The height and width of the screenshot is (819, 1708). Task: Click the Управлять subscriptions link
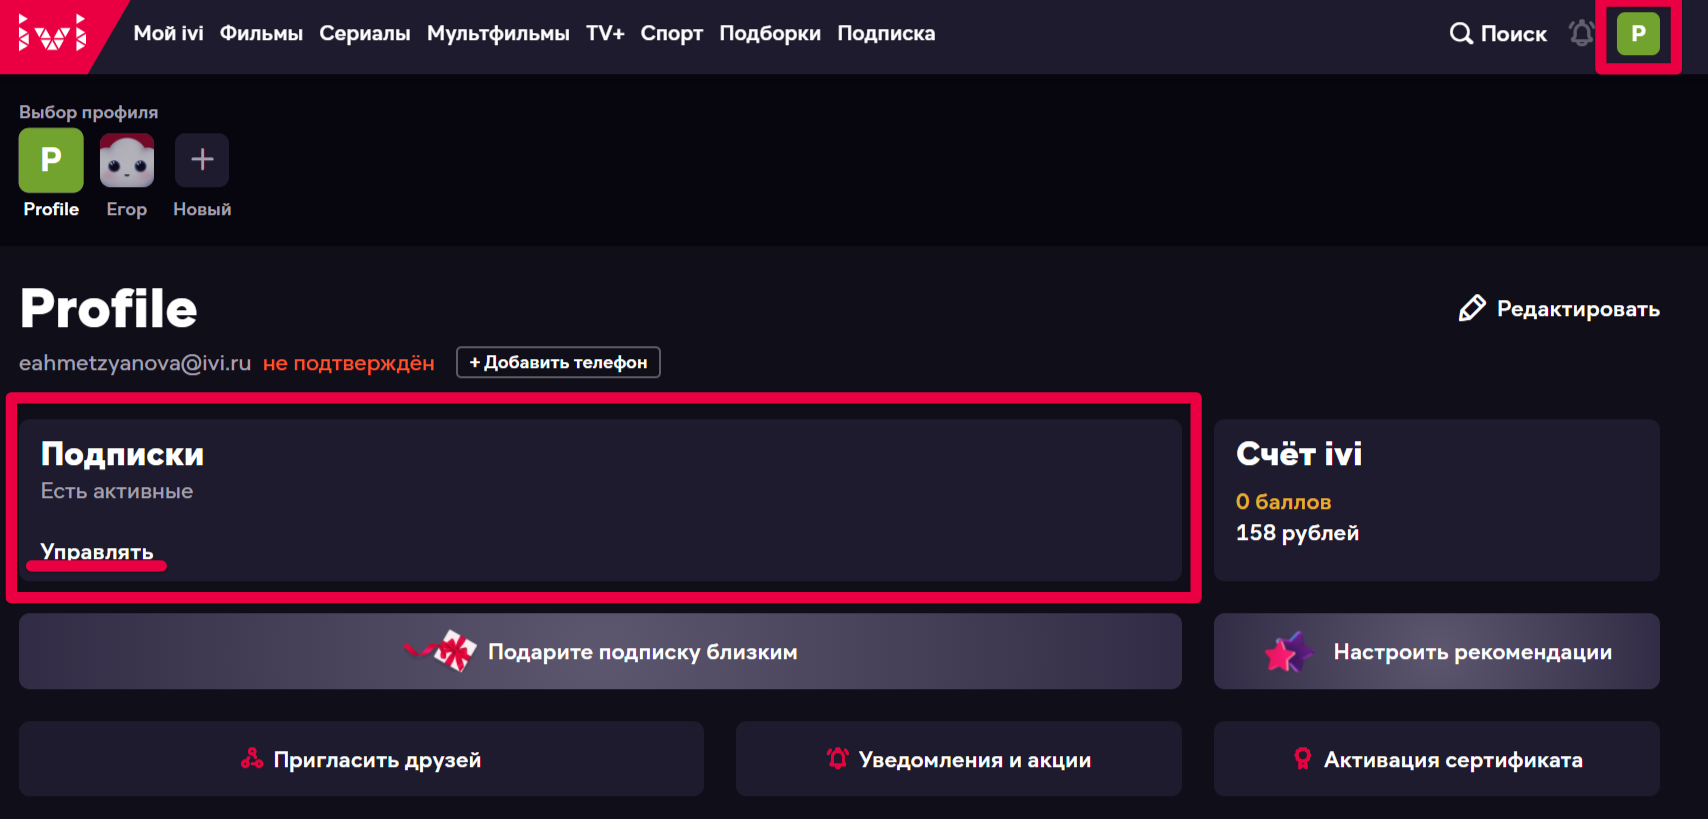click(97, 552)
